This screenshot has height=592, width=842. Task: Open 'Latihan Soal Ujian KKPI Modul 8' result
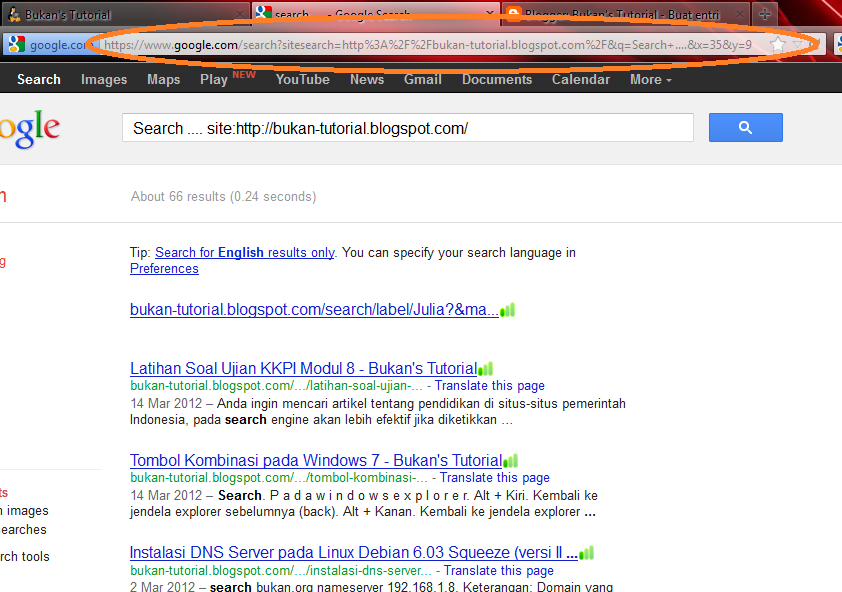pyautogui.click(x=303, y=369)
